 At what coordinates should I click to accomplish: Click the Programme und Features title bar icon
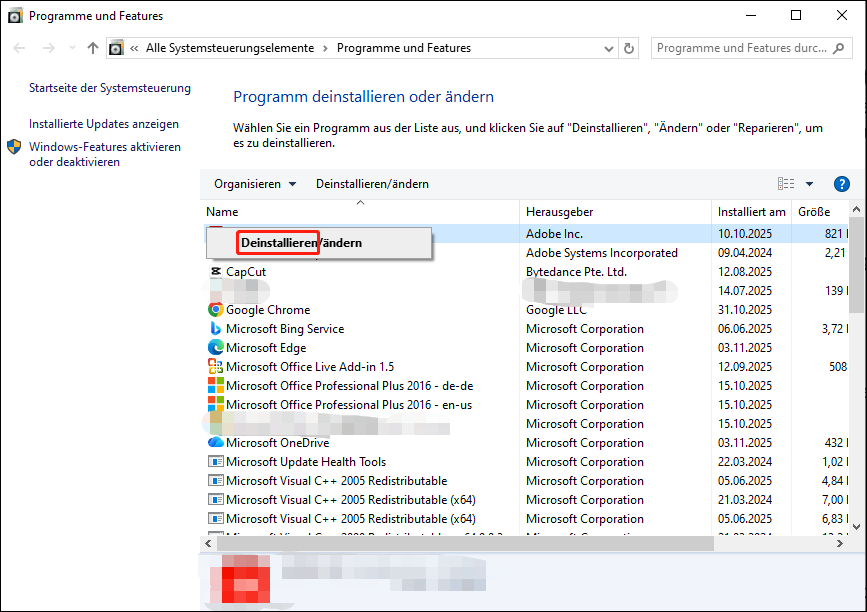(15, 15)
